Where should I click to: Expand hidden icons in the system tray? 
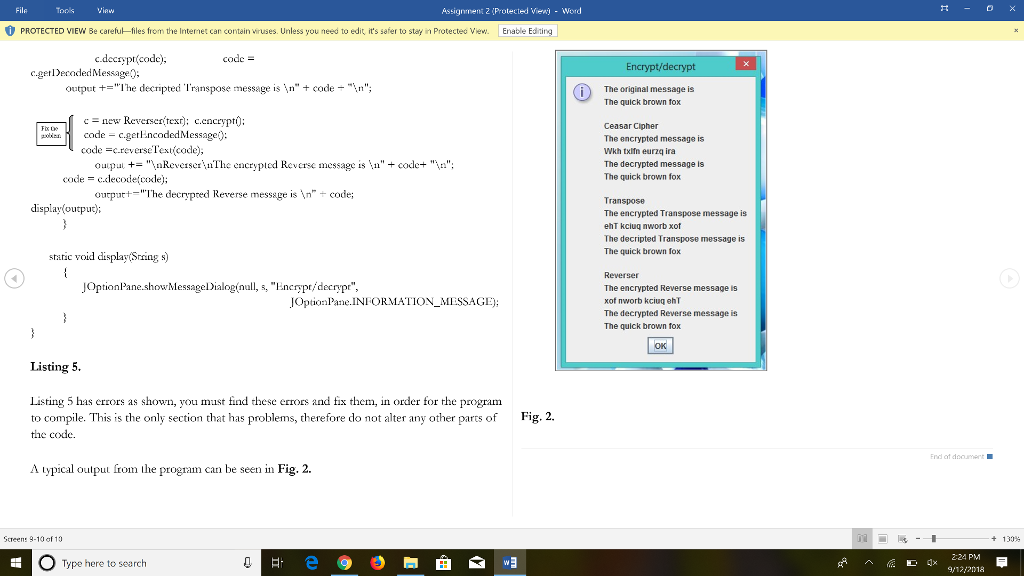point(870,562)
